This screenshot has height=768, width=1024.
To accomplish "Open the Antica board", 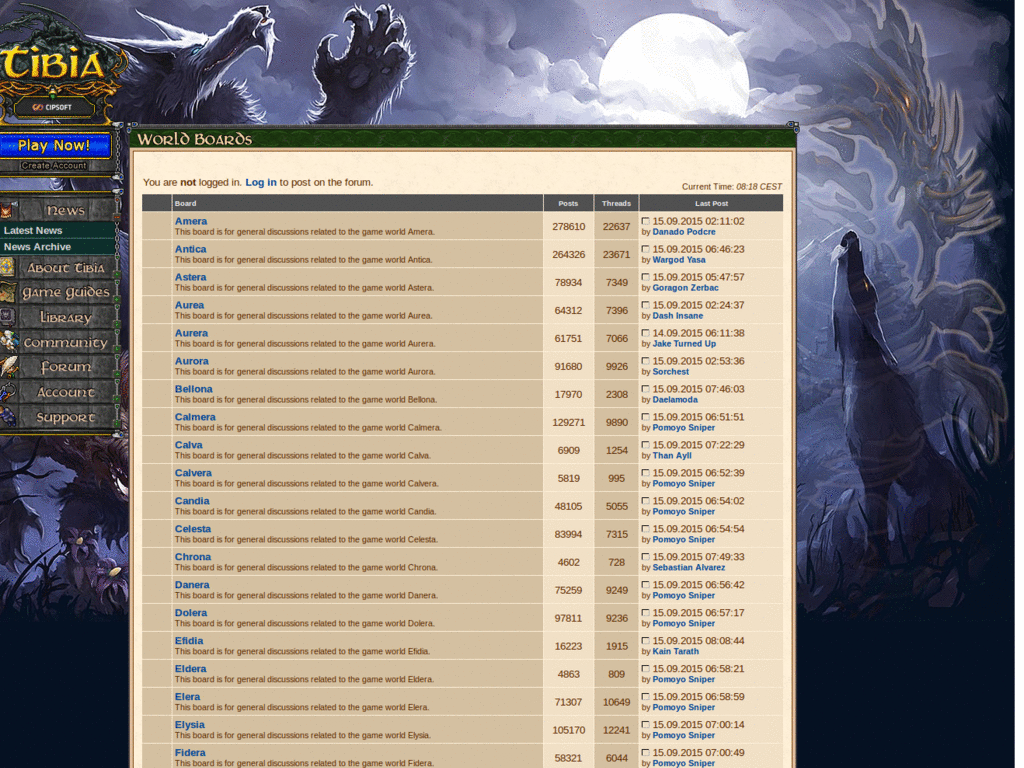I will click(x=190, y=249).
